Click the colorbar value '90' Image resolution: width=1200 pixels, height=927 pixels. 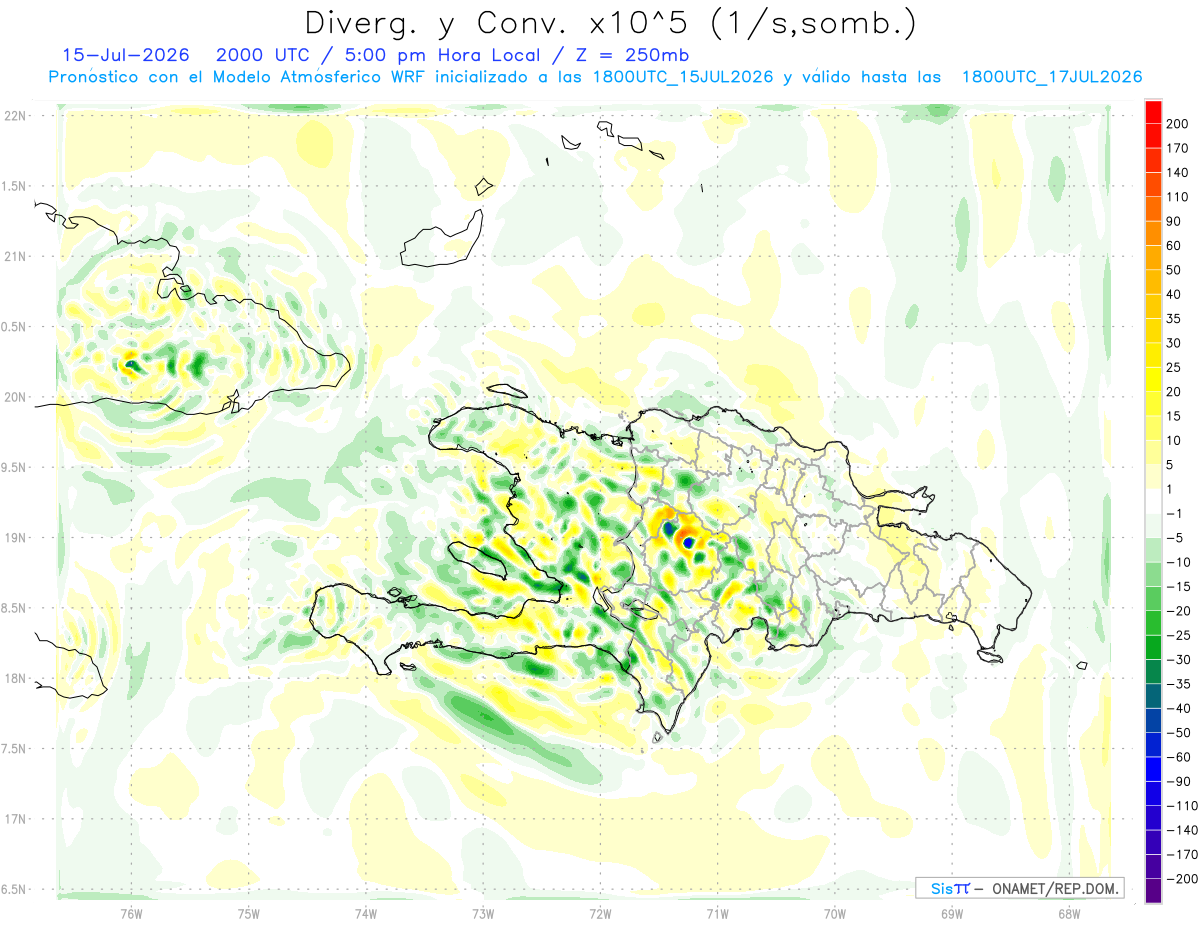coord(1174,220)
